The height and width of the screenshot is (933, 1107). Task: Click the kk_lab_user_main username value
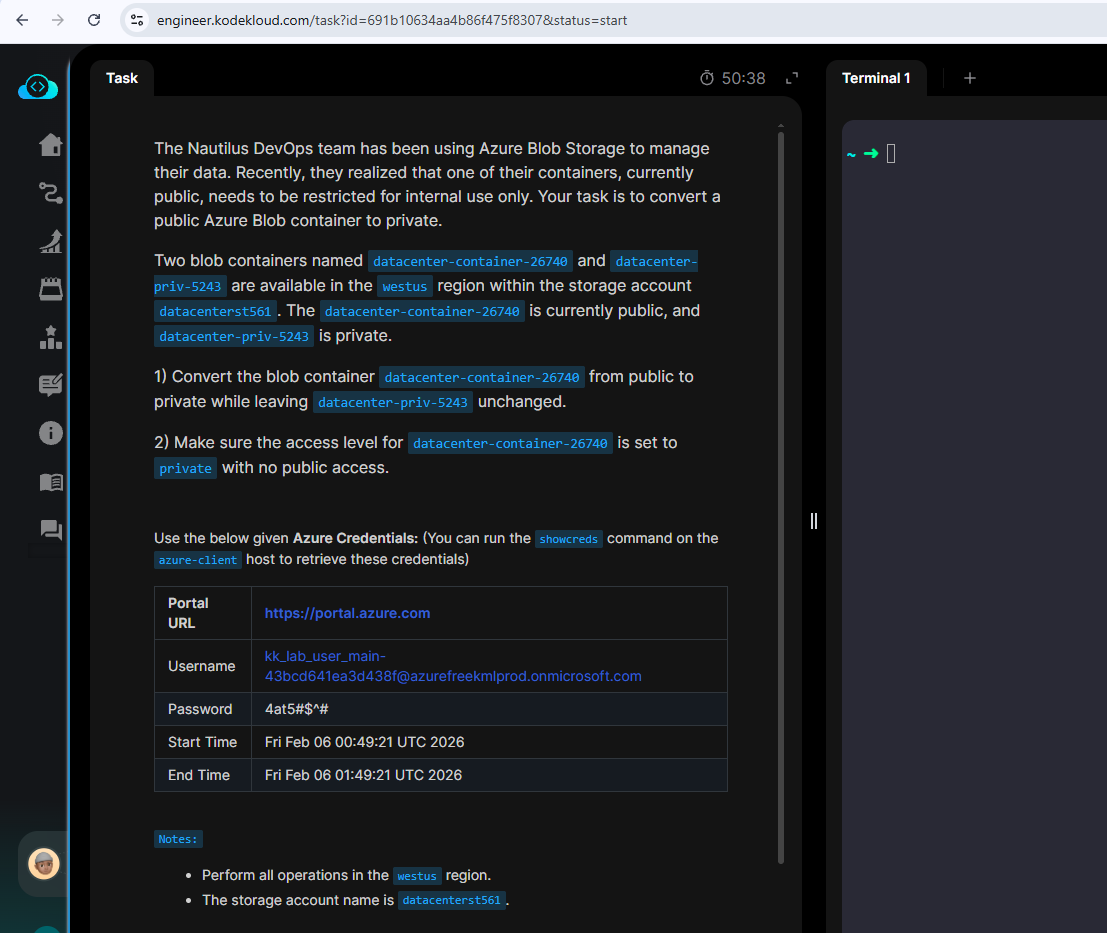[x=453, y=666]
